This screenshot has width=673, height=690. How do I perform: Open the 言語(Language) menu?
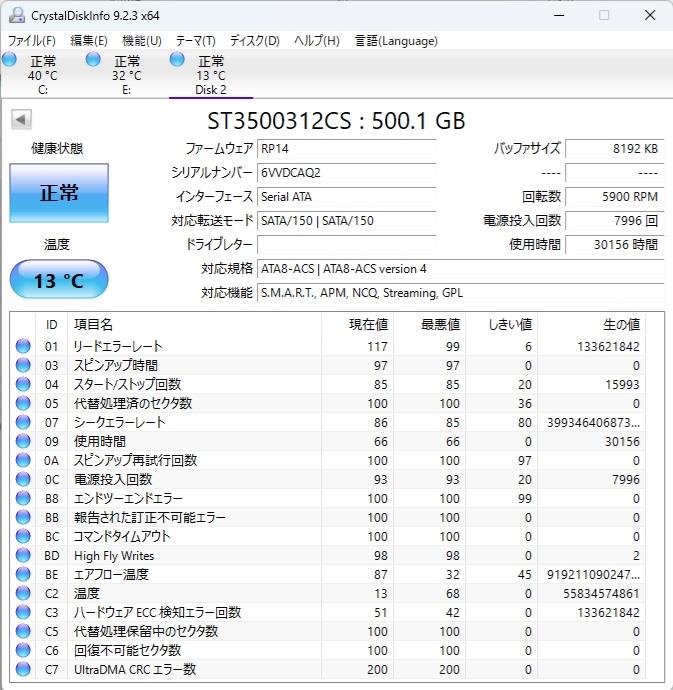click(396, 41)
